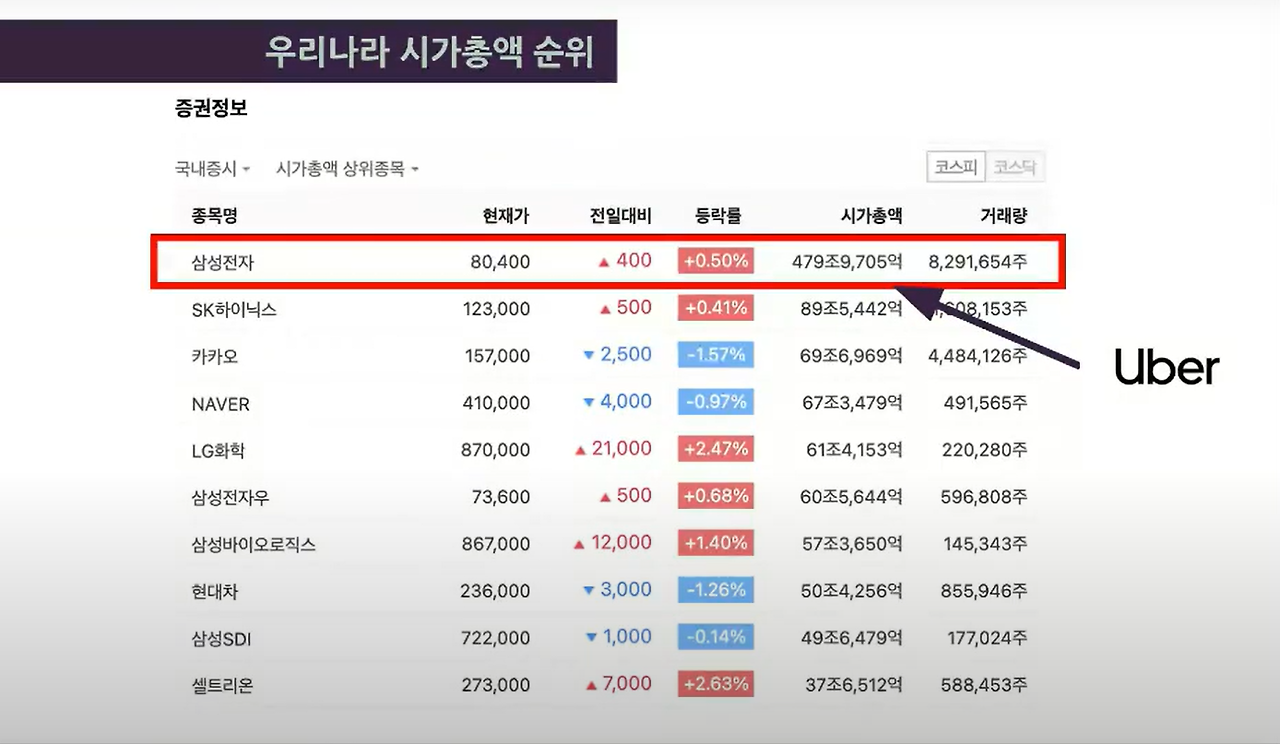The height and width of the screenshot is (744, 1280).
Task: Click the +0.50% change badge
Action: click(715, 261)
